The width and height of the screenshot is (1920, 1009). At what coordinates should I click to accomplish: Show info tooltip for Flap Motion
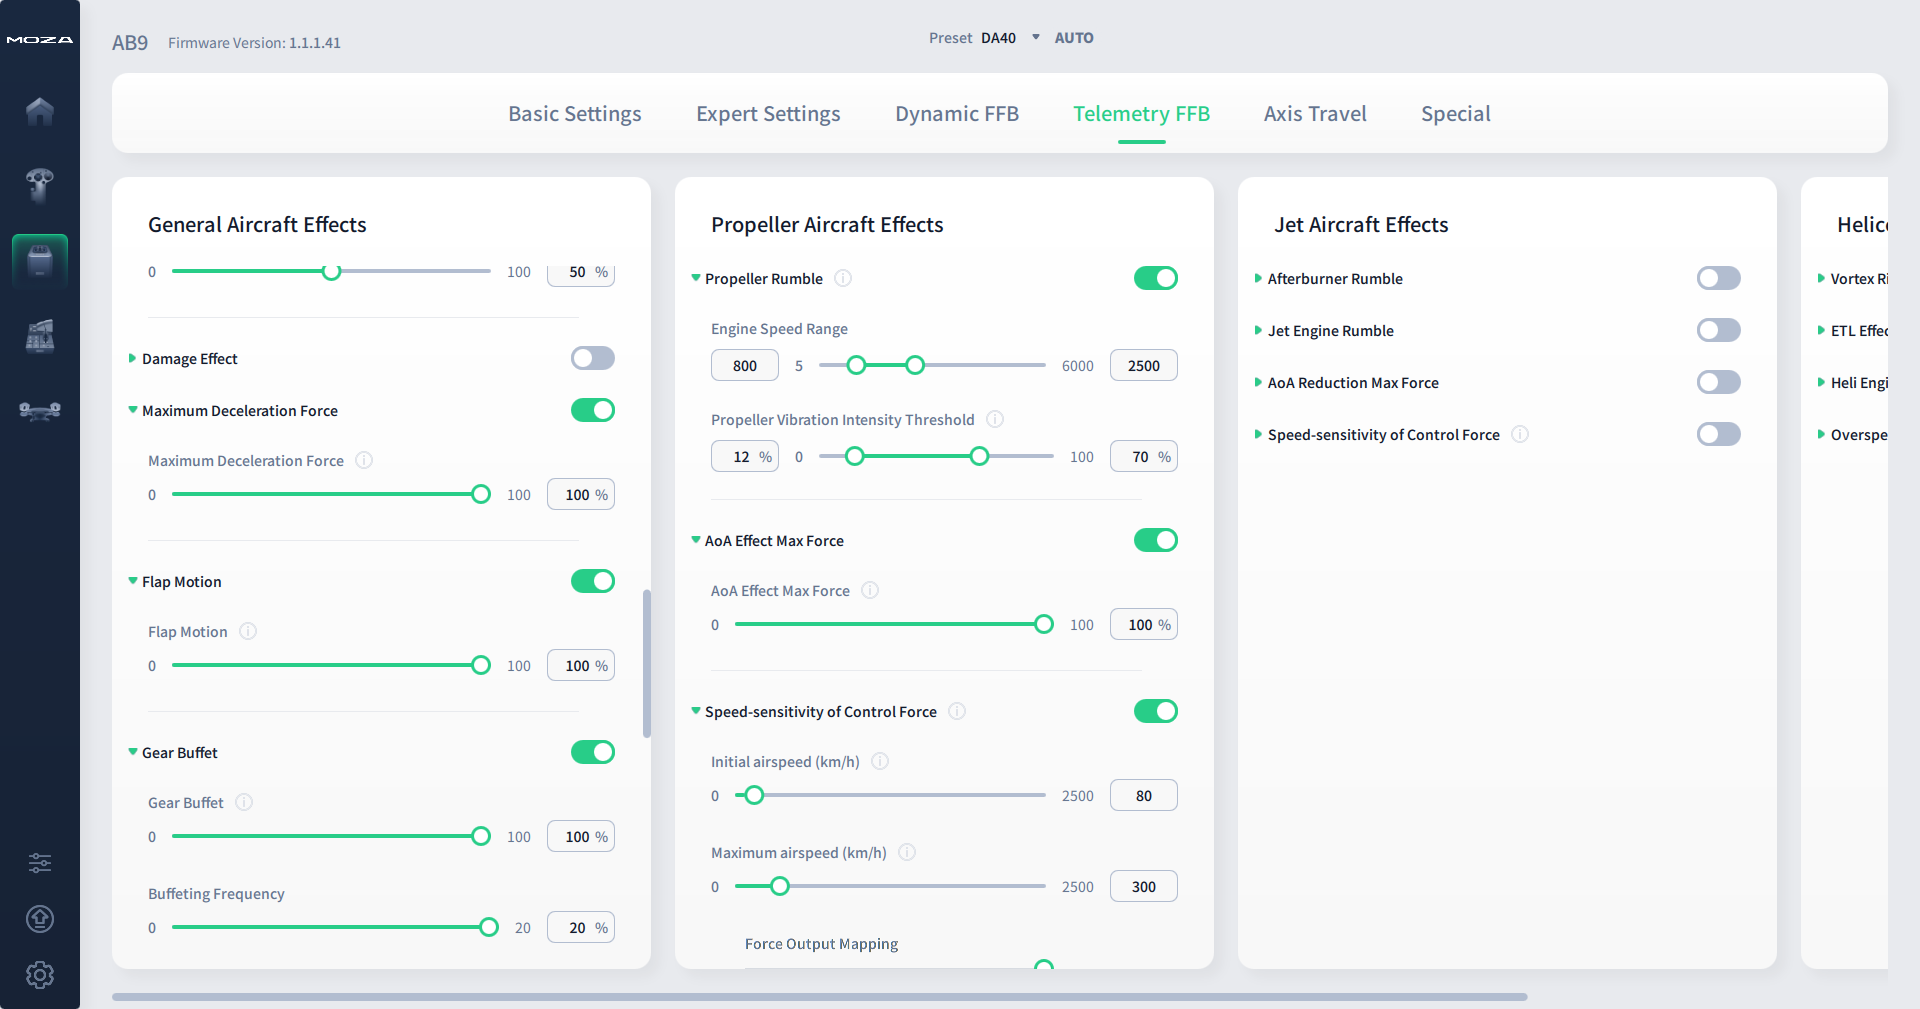tap(248, 631)
